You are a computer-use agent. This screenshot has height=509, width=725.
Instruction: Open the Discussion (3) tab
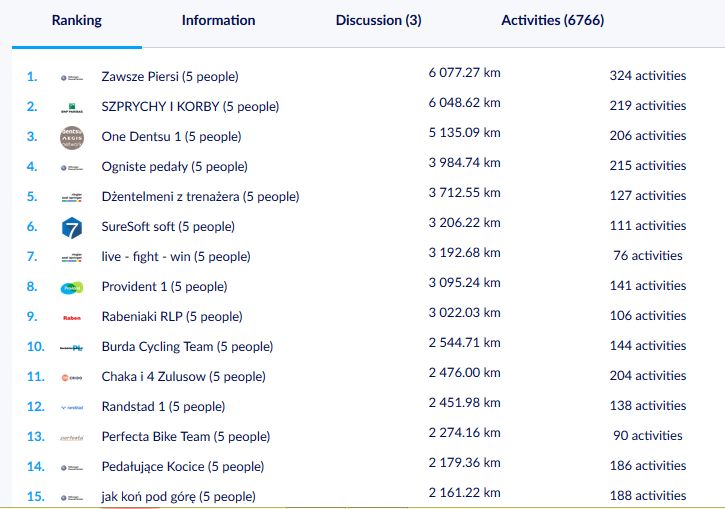click(x=378, y=20)
